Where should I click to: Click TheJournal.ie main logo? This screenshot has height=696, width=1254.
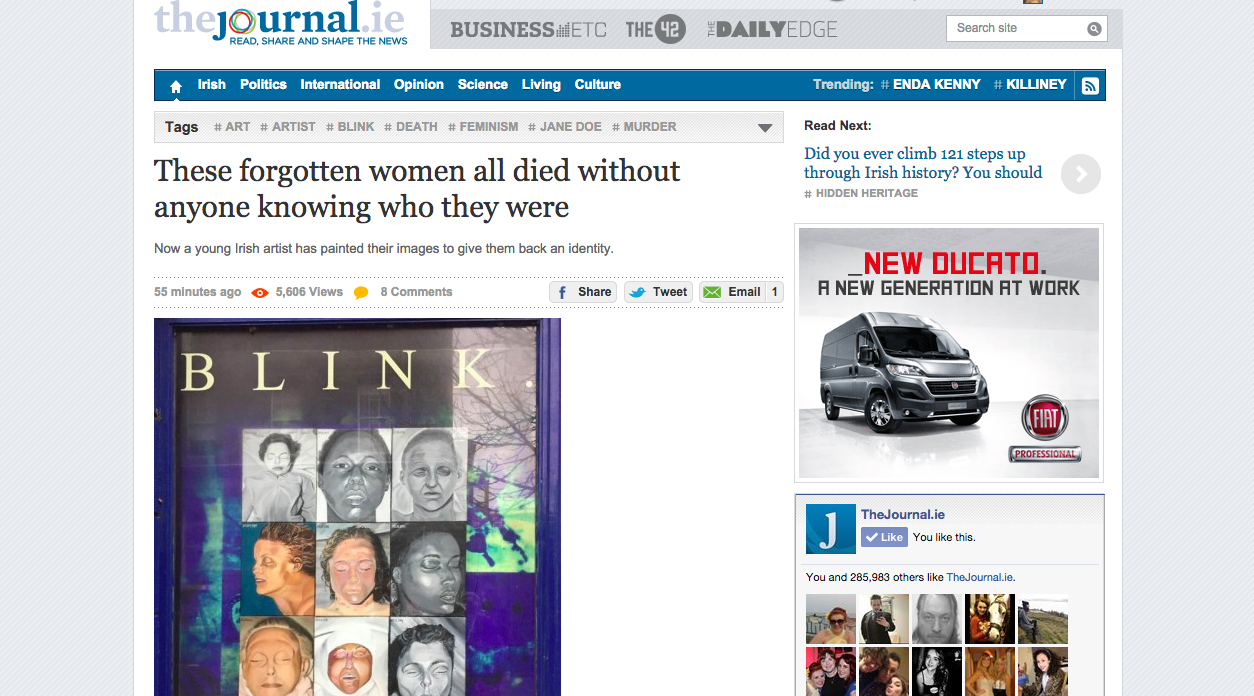click(x=279, y=22)
